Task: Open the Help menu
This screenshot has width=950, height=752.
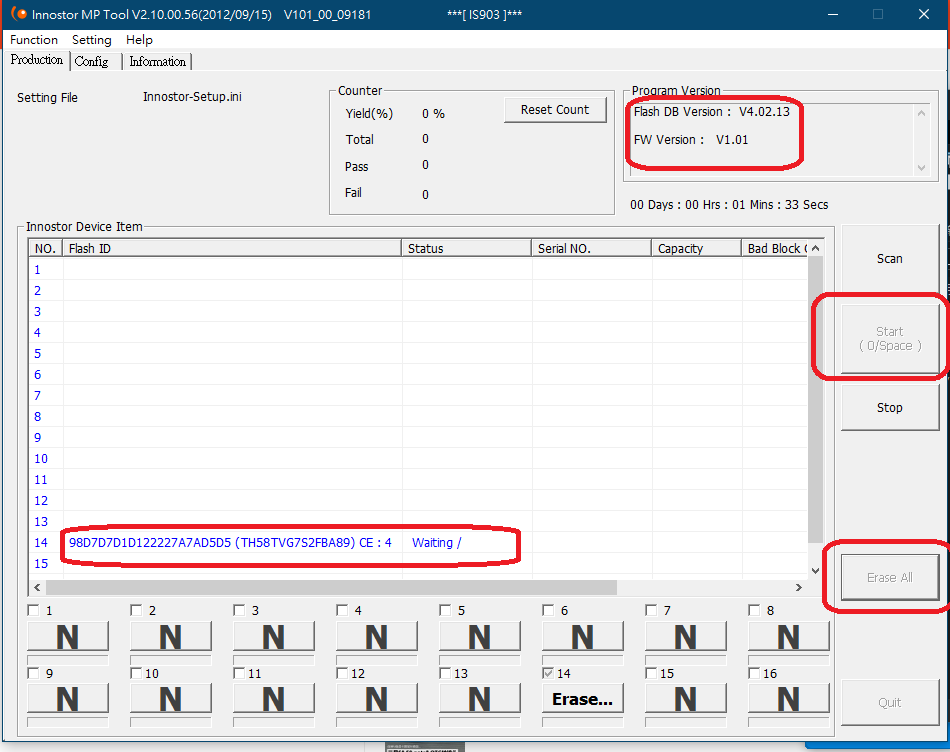Action: 139,40
